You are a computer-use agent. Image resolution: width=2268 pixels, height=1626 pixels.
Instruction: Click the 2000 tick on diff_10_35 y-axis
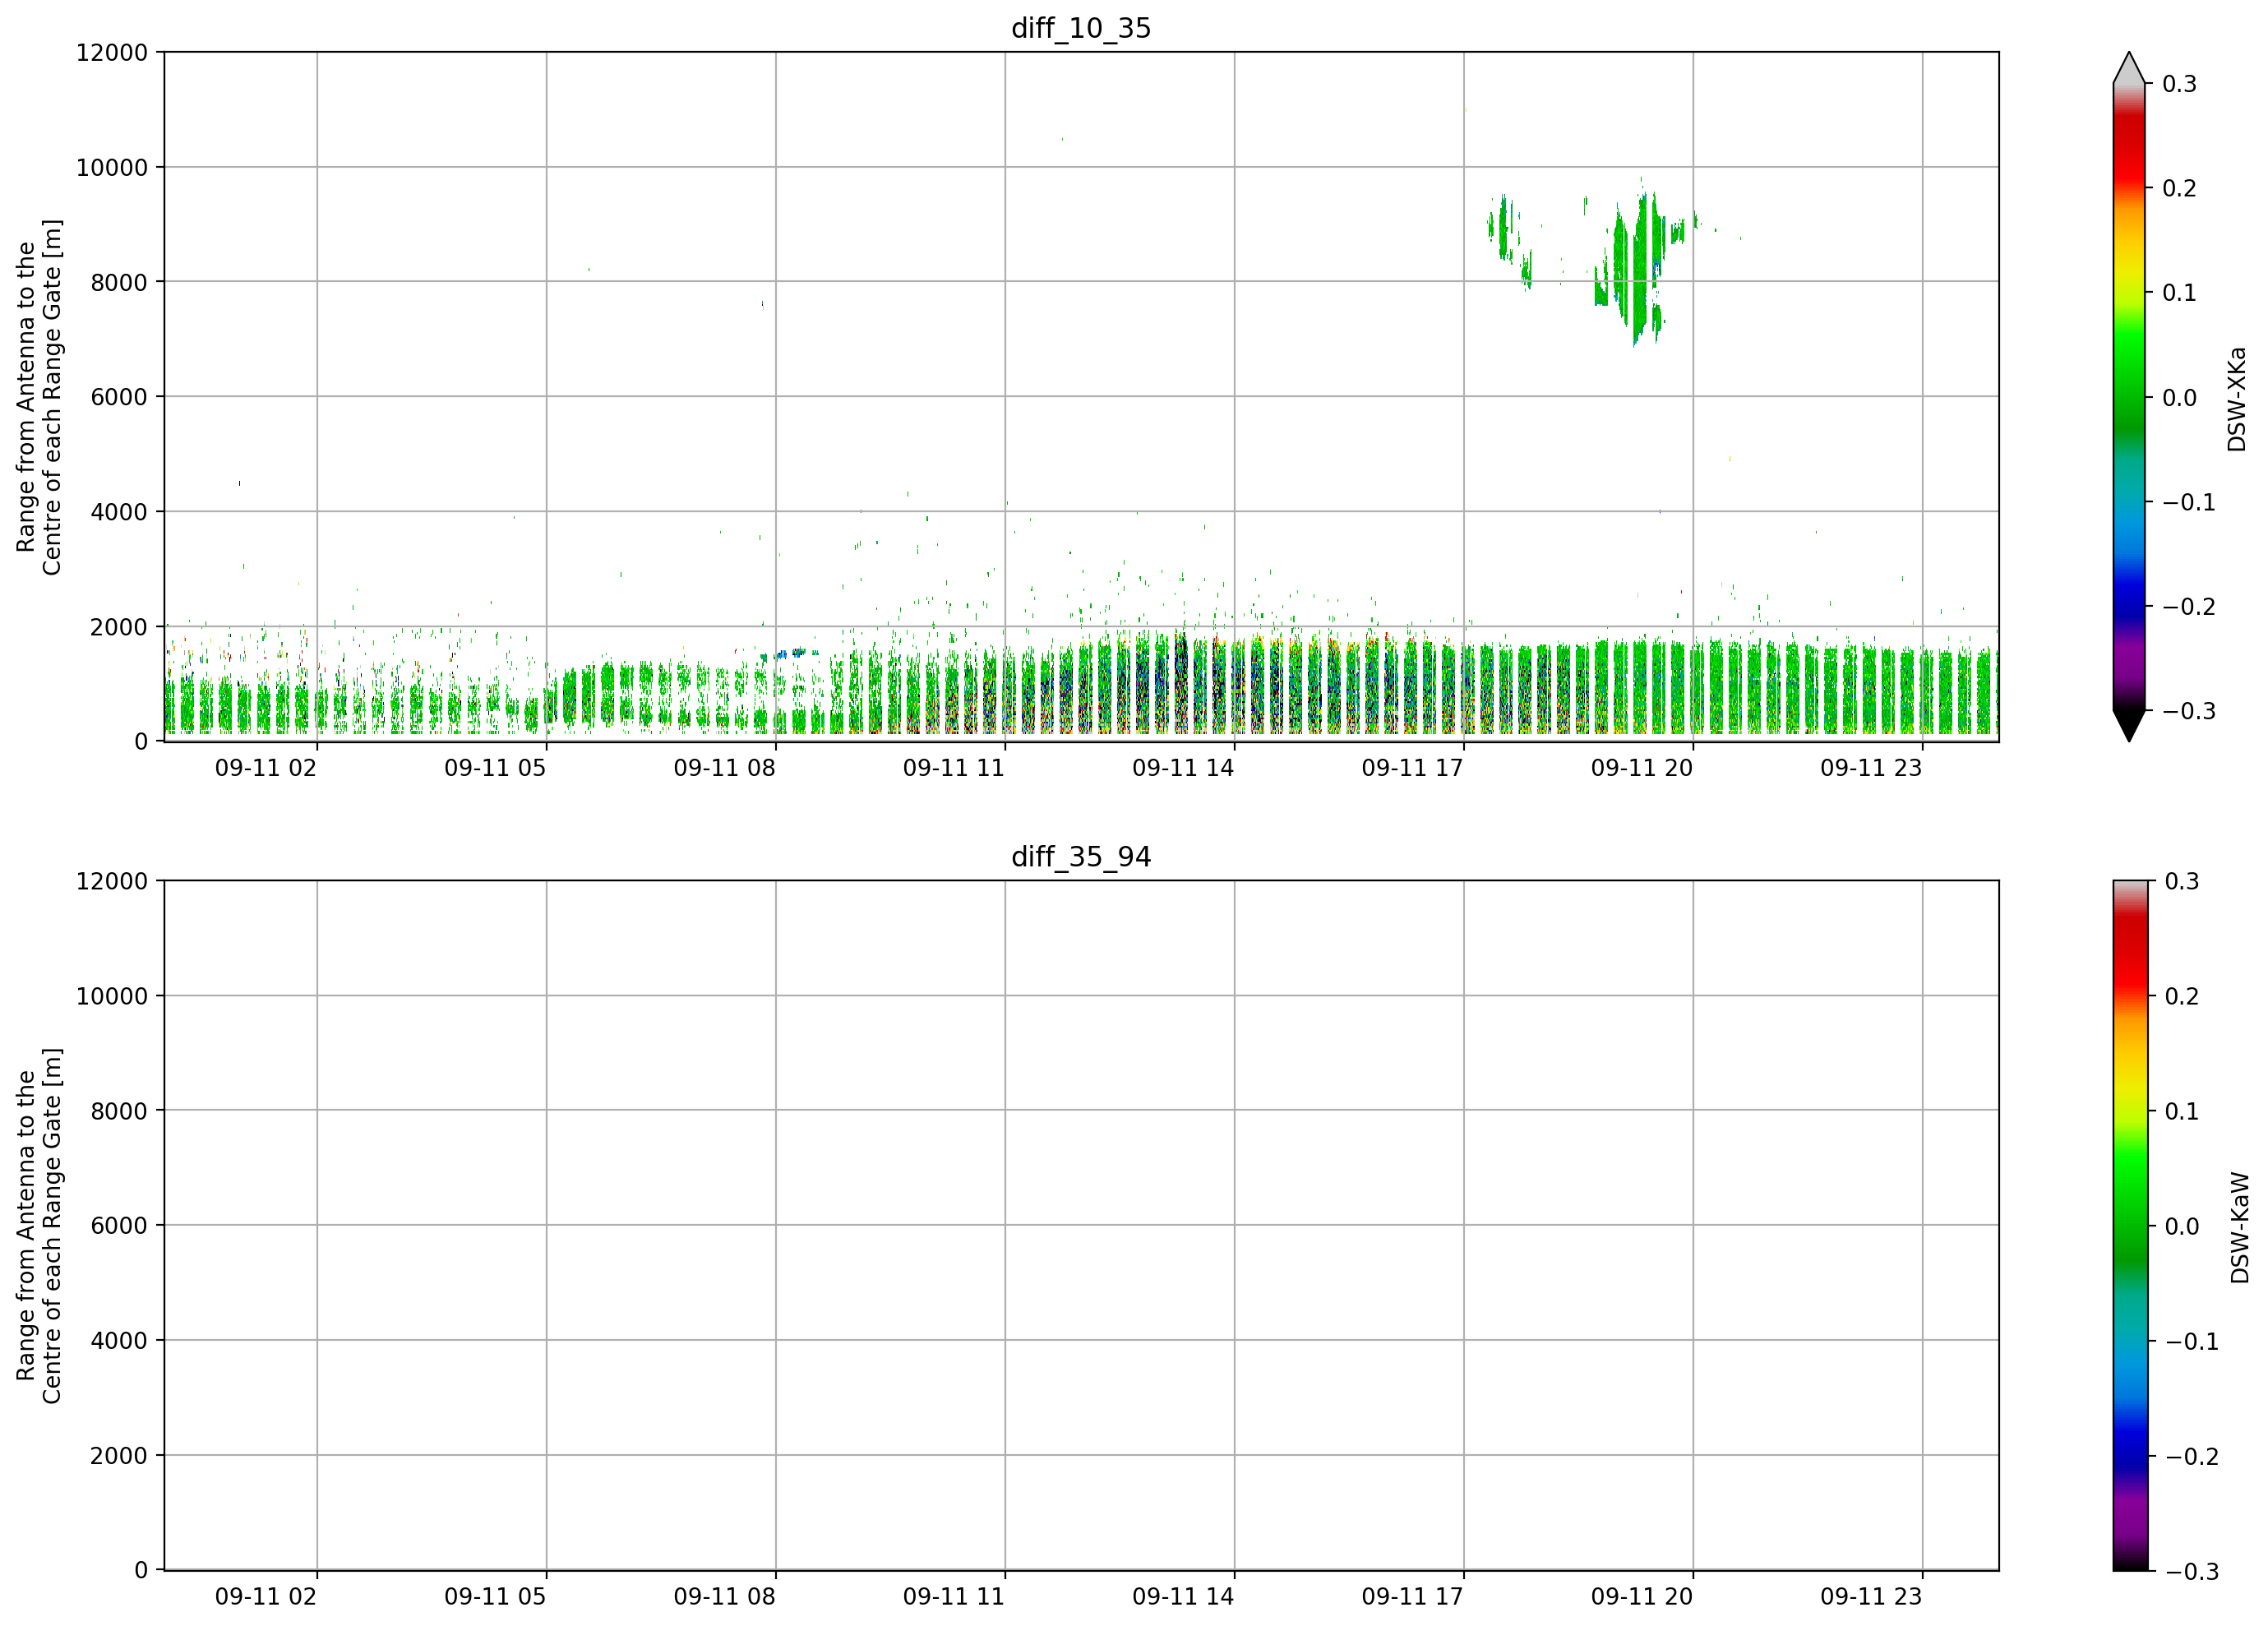coord(119,627)
